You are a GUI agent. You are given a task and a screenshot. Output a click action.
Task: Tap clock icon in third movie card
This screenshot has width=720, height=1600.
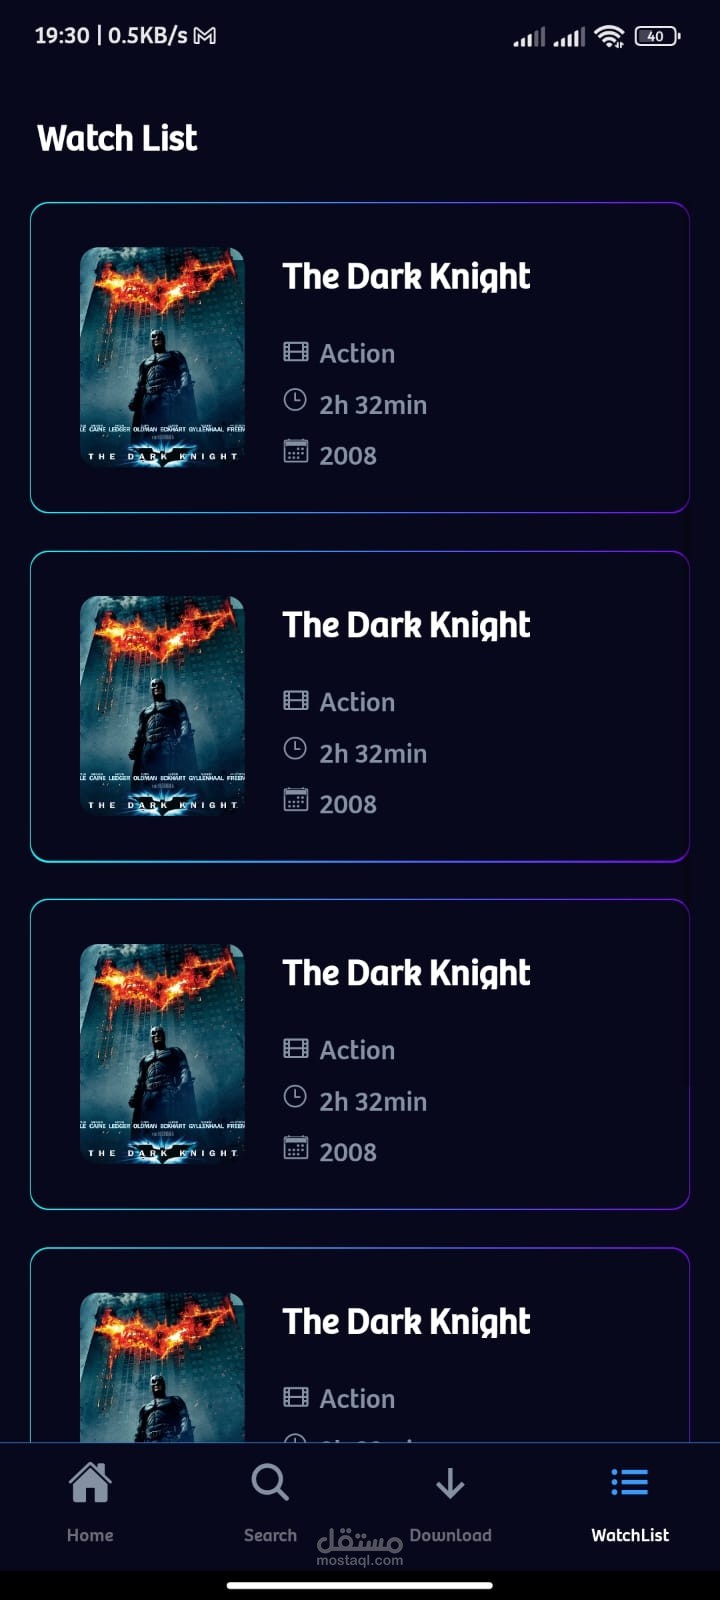(295, 1097)
